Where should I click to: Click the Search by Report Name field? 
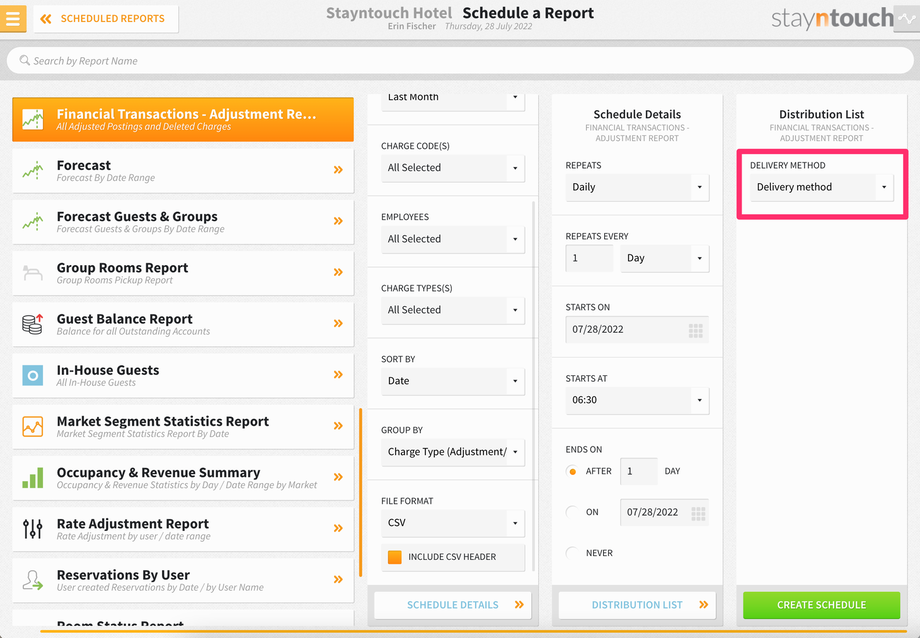pos(460,60)
